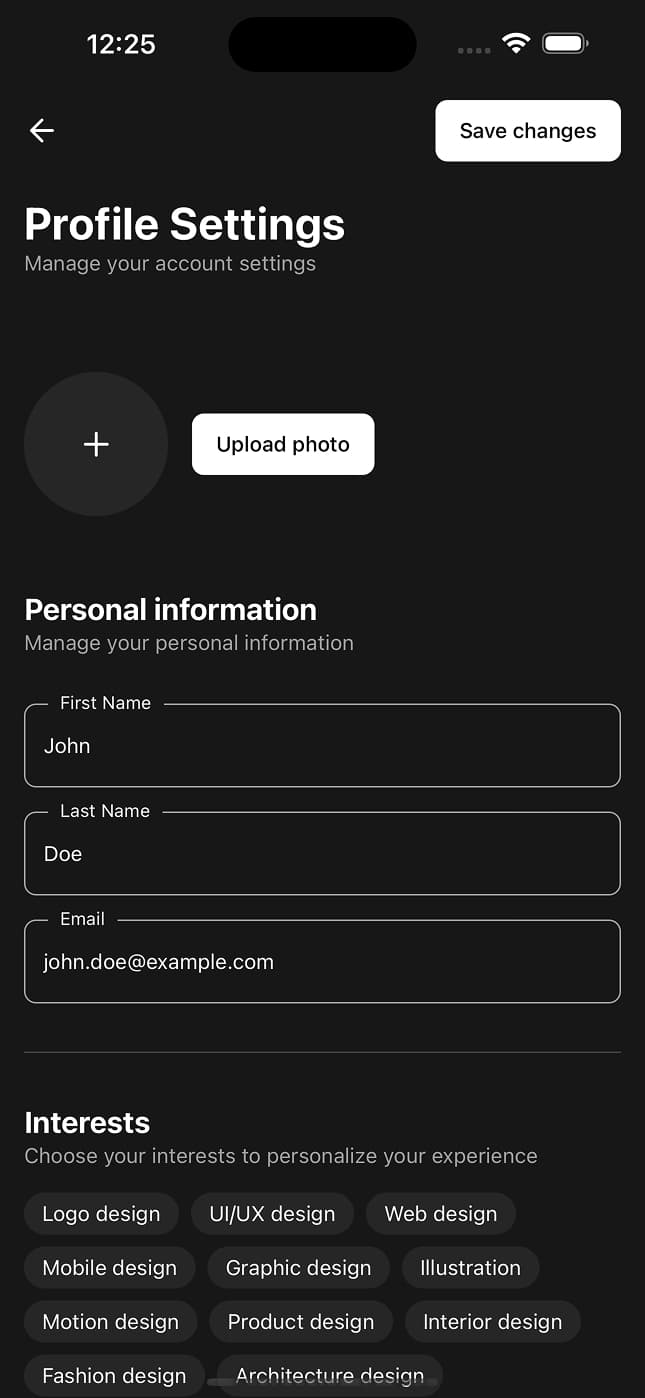645x1398 pixels.
Task: Select the Illustration interest chip
Action: (x=470, y=1267)
